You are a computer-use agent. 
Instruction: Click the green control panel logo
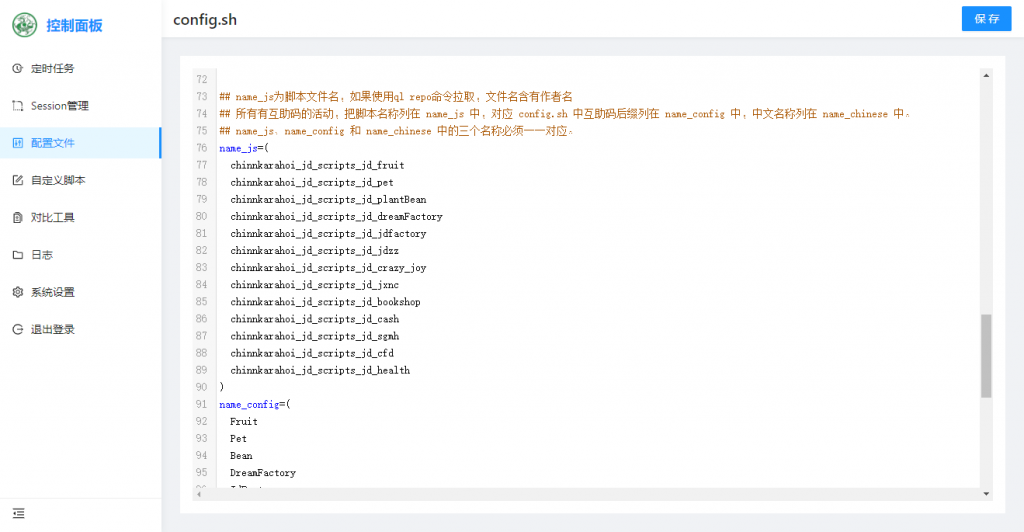26,25
